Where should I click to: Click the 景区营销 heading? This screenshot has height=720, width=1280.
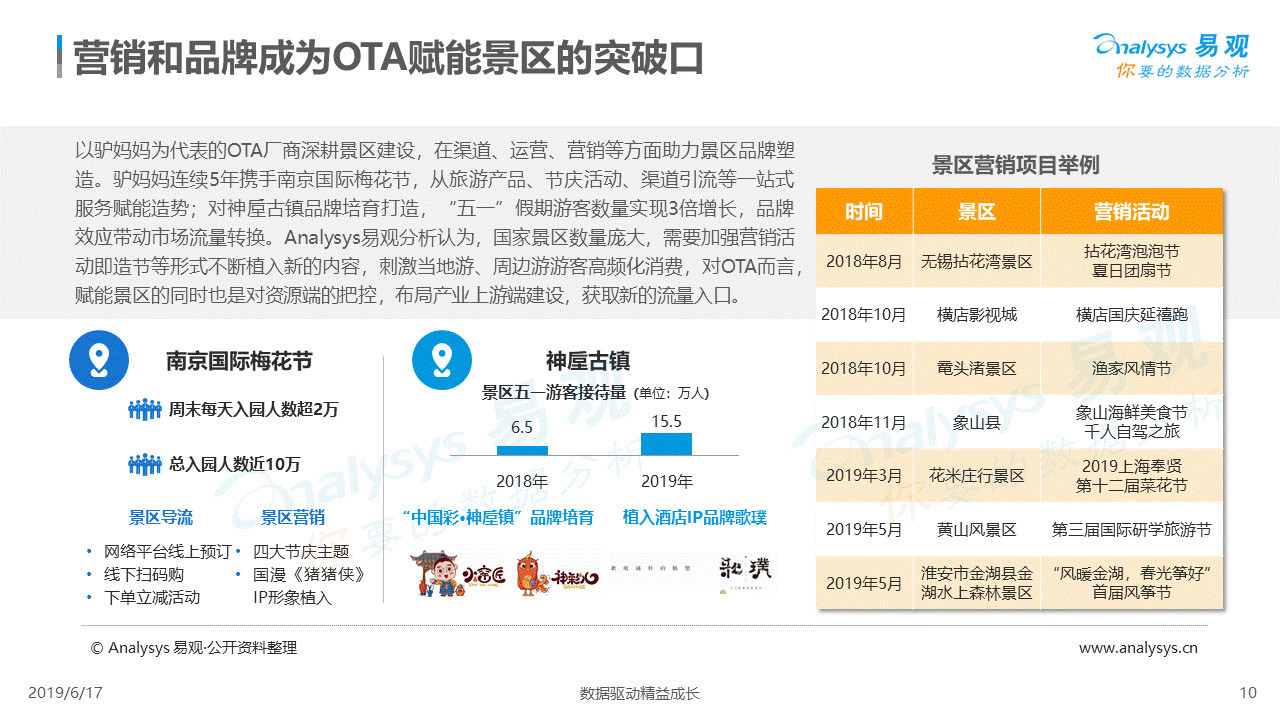[x=293, y=518]
